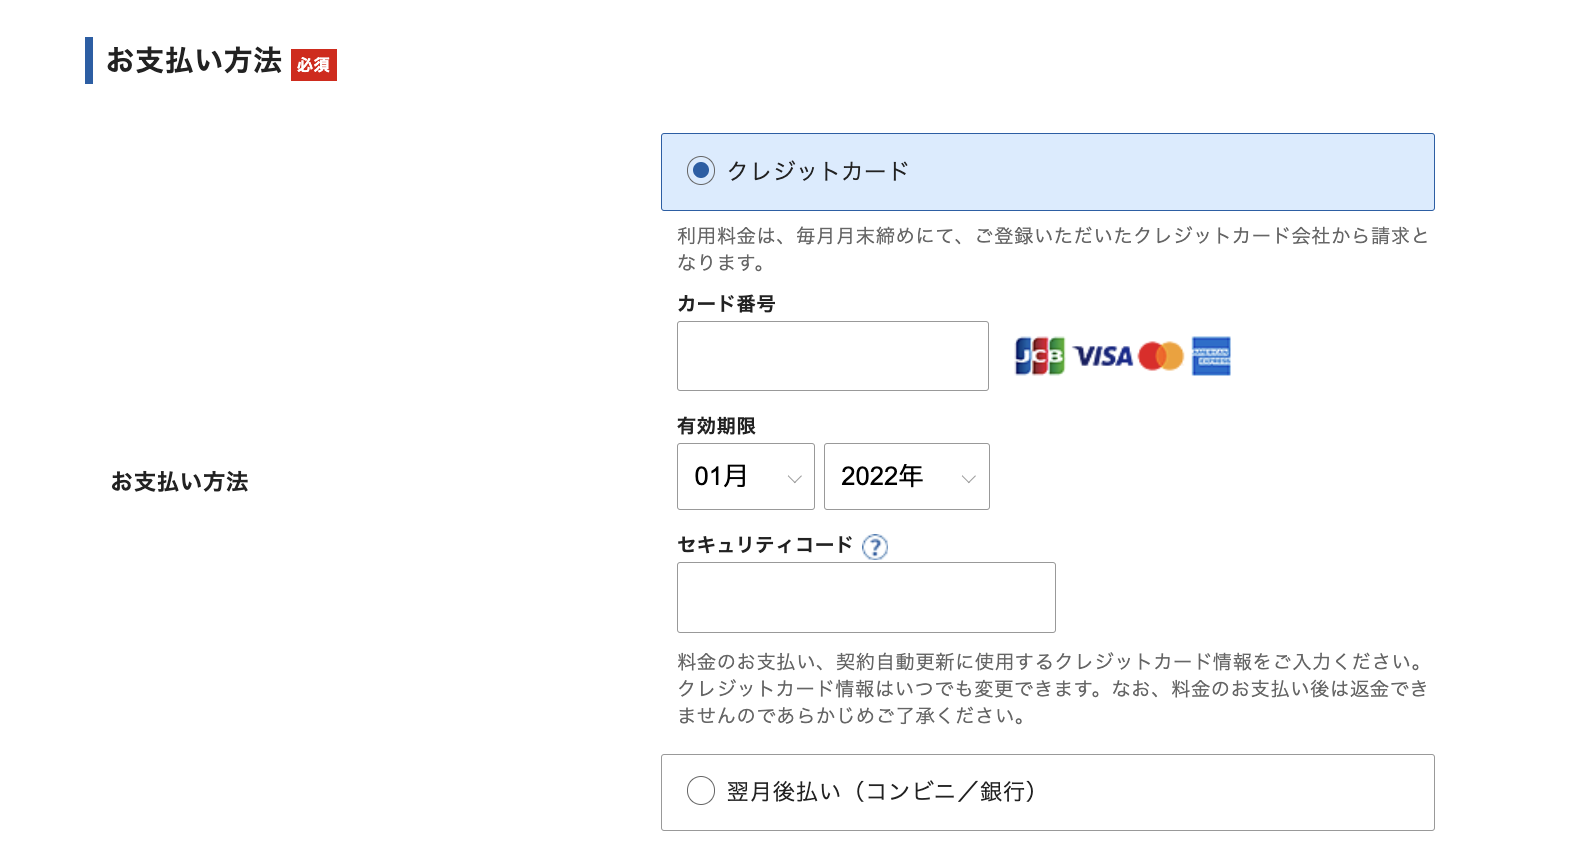Click the 翌月後払い（コンビニ／銀行）label text

point(881,791)
